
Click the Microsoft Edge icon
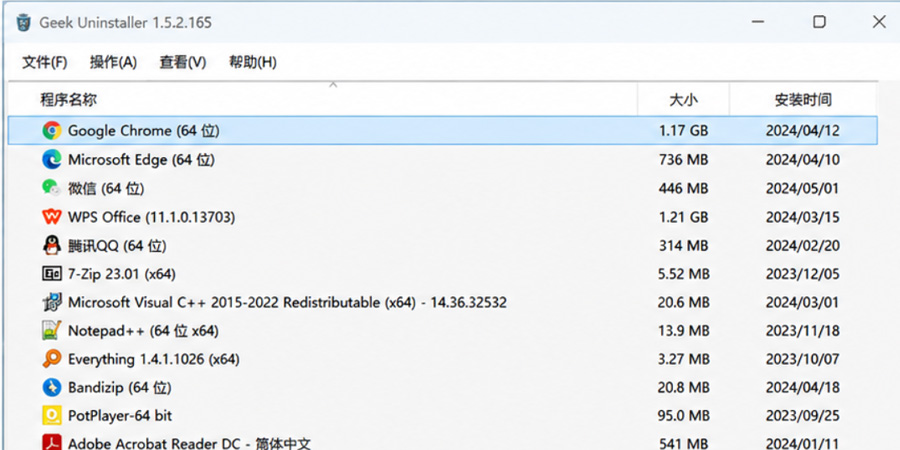[x=52, y=160]
